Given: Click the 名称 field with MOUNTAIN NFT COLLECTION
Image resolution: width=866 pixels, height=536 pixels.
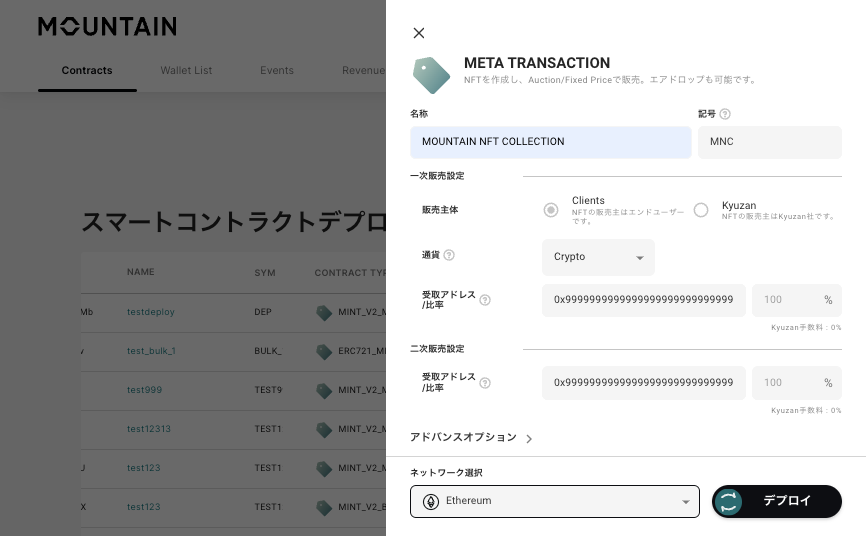Looking at the screenshot, I should pyautogui.click(x=550, y=142).
